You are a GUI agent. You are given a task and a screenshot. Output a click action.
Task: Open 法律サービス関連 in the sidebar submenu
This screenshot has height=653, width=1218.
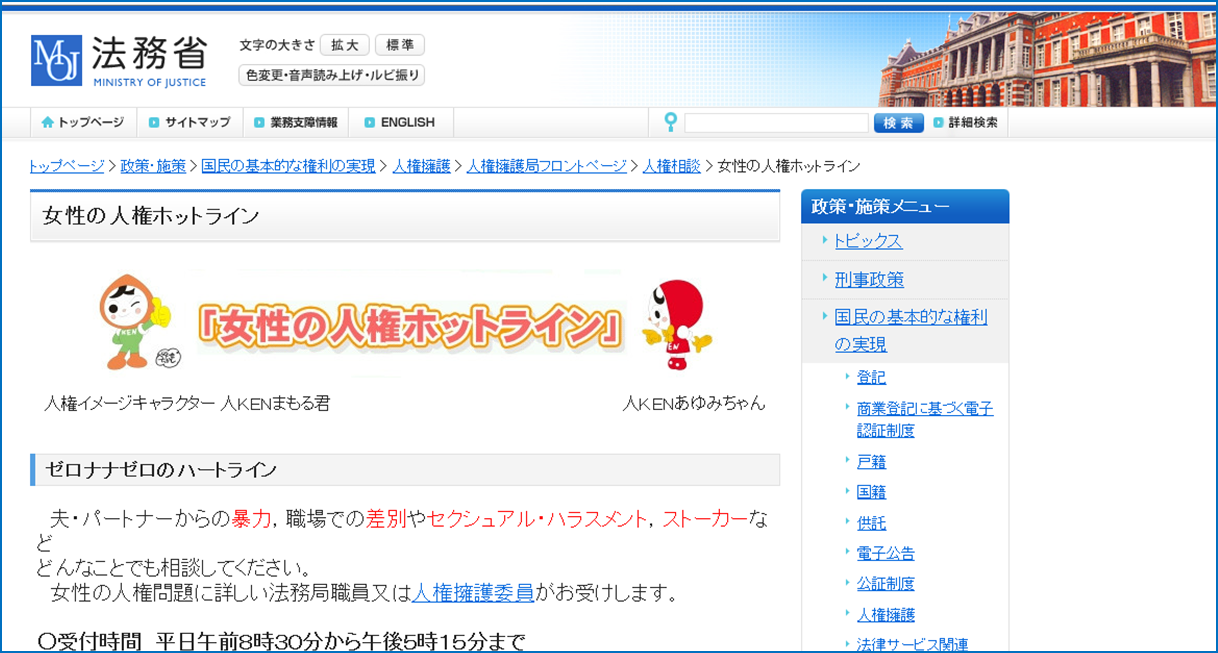[x=912, y=644]
